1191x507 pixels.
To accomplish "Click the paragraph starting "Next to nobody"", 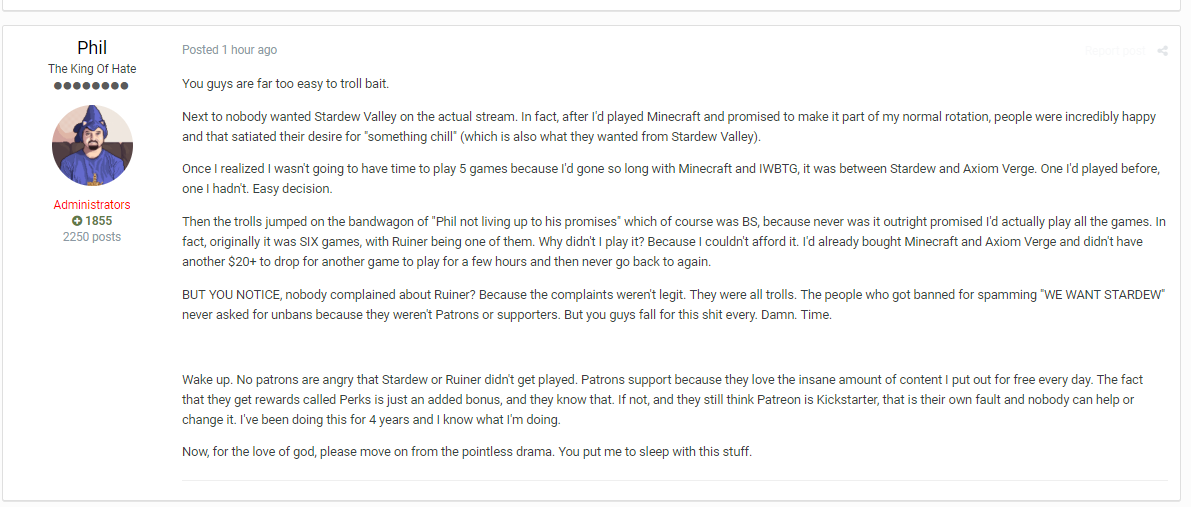I will click(669, 128).
